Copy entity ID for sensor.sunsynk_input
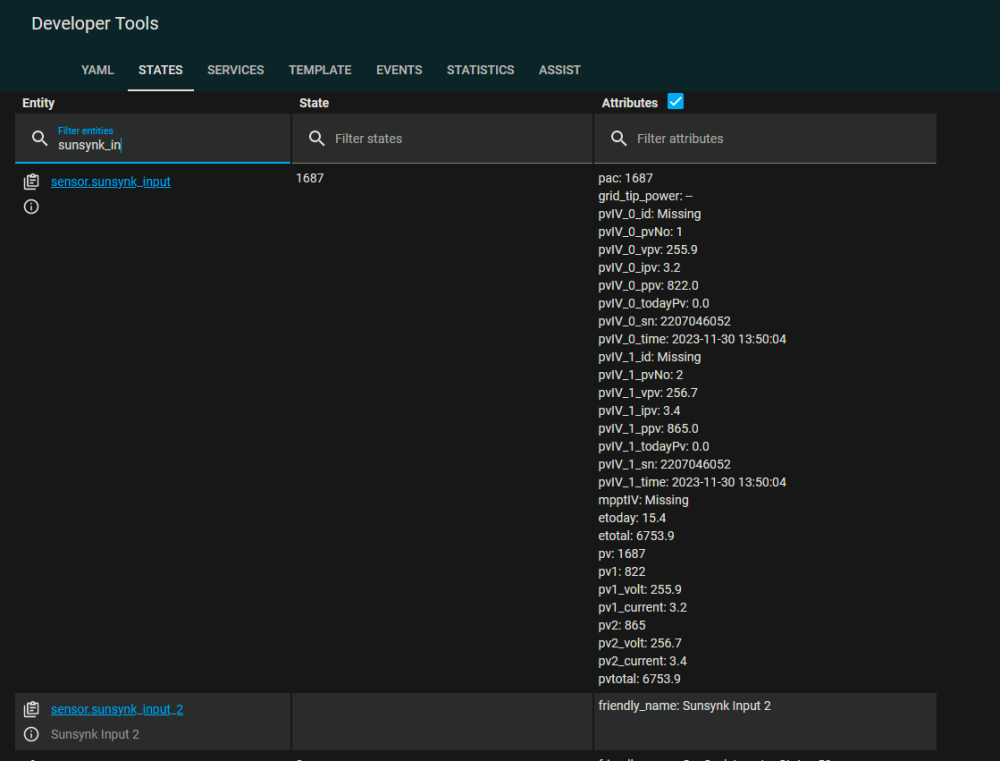This screenshot has height=761, width=1000. 31,182
